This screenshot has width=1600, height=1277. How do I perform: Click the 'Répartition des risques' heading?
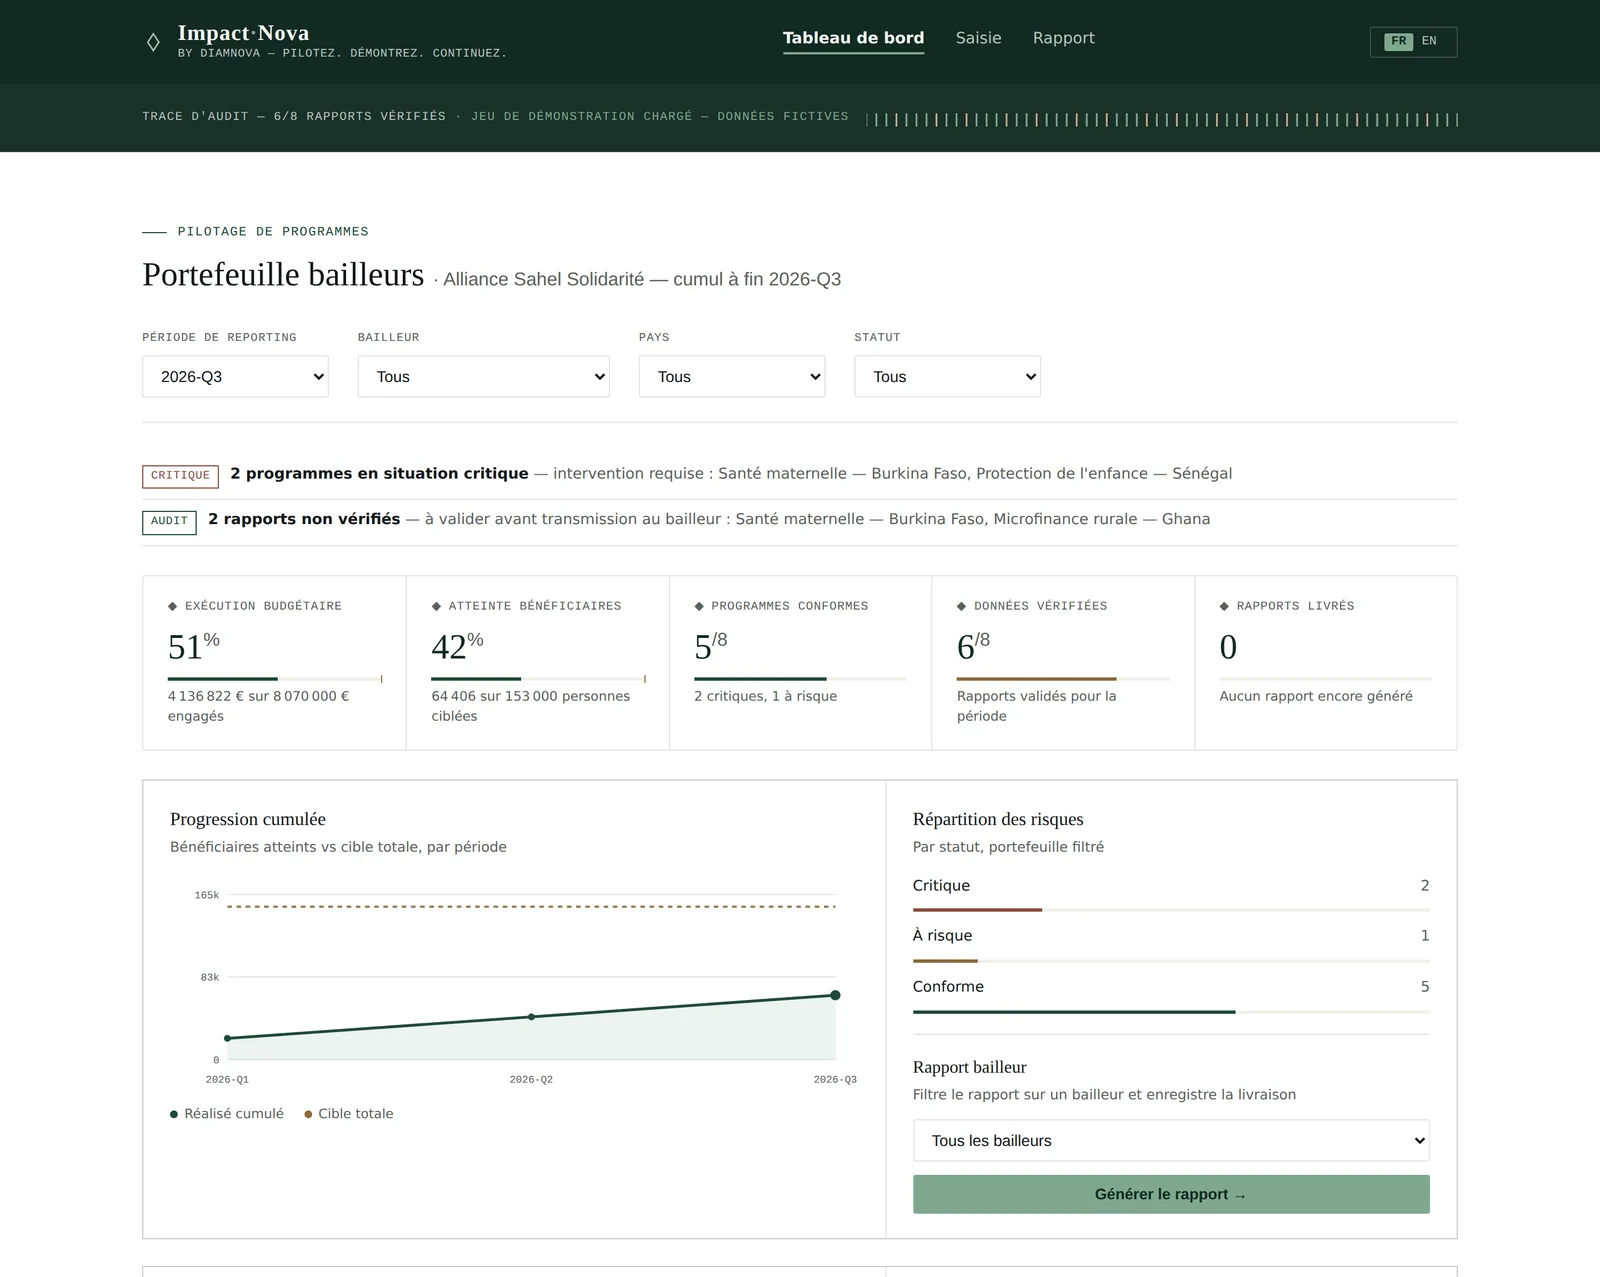[998, 819]
